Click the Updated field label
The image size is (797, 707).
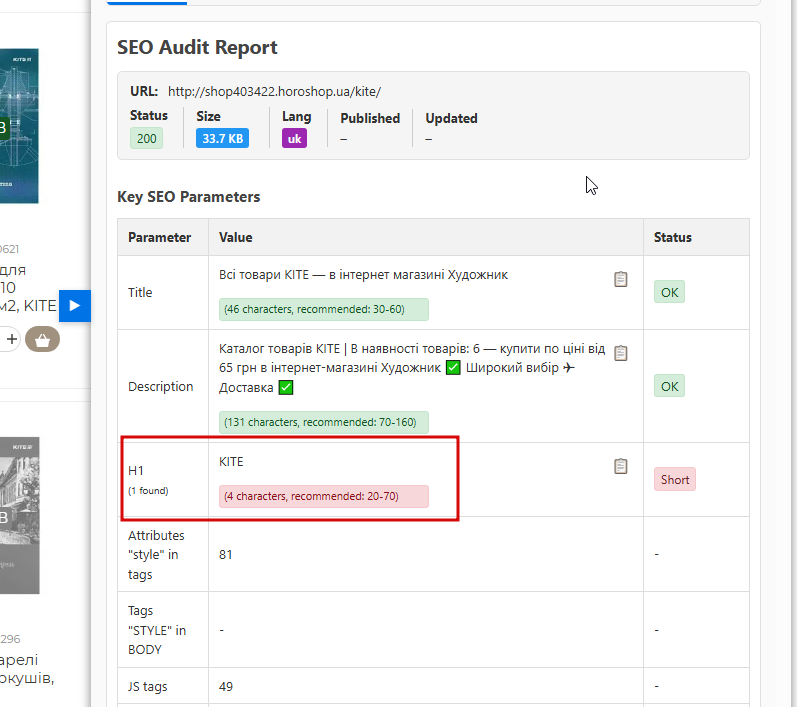(451, 118)
